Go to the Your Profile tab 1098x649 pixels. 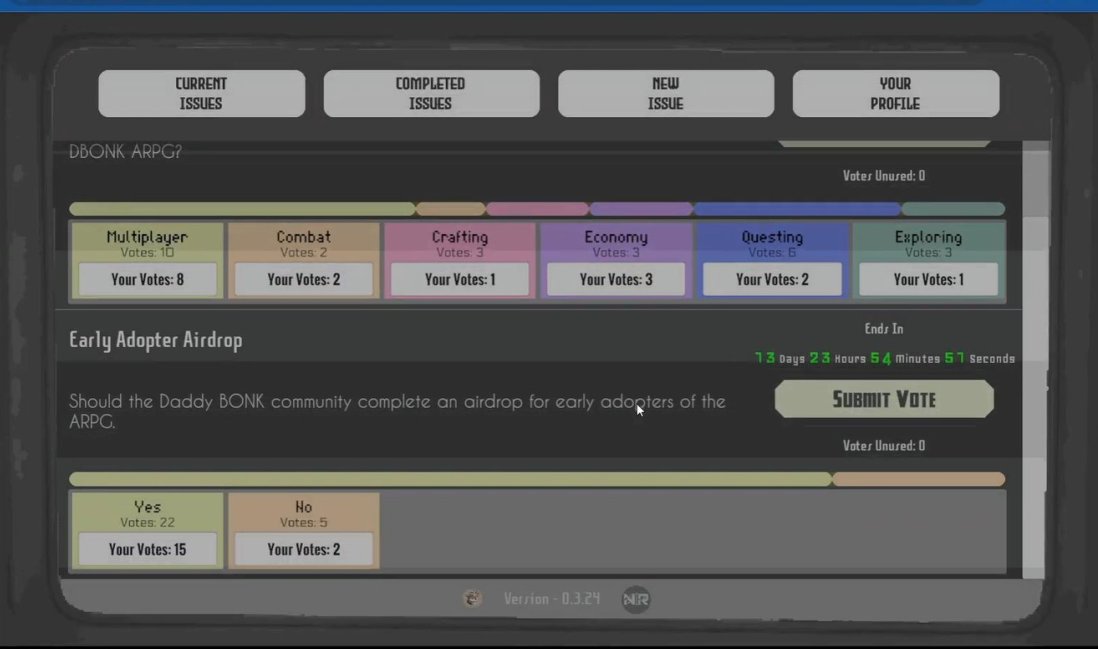[895, 94]
